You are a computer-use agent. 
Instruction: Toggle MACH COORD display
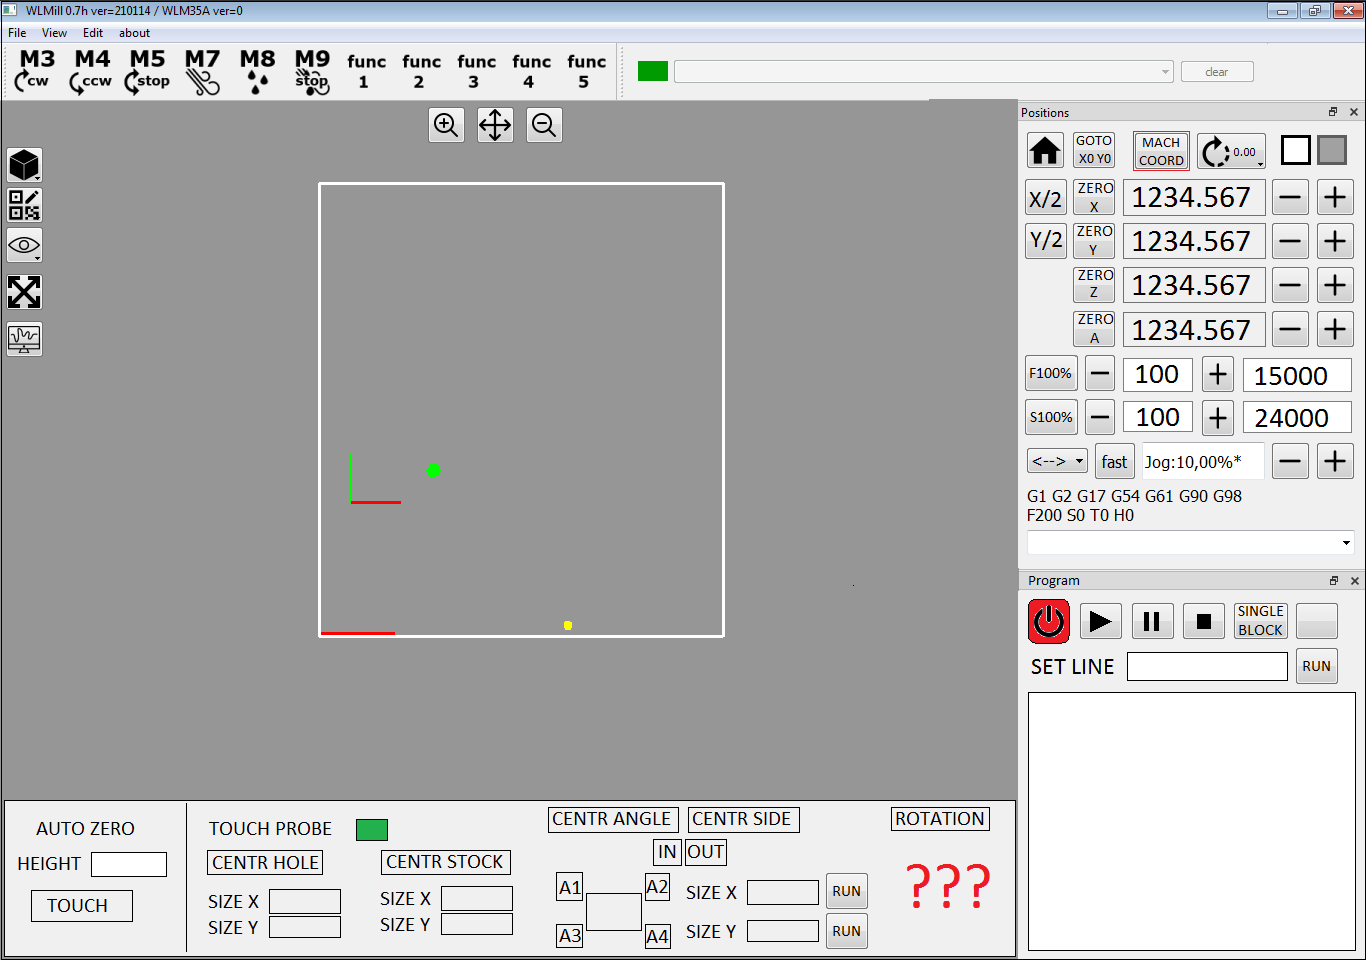point(1161,151)
